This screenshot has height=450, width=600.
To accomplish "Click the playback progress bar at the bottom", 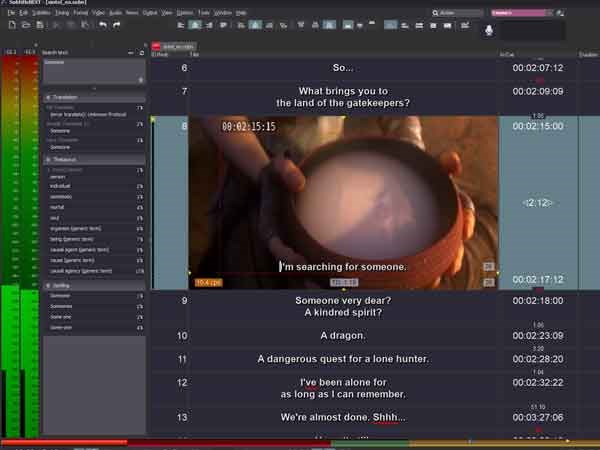I will coord(300,443).
